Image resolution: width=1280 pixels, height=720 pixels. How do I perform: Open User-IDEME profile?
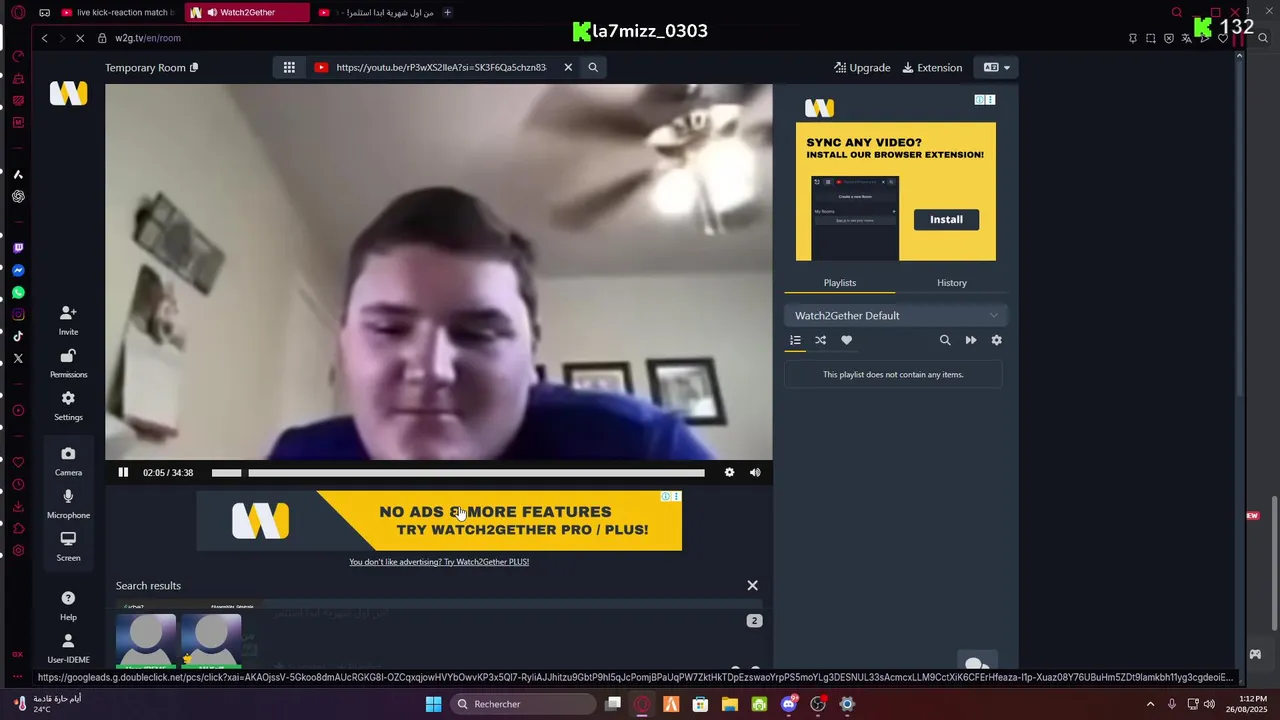(68, 649)
